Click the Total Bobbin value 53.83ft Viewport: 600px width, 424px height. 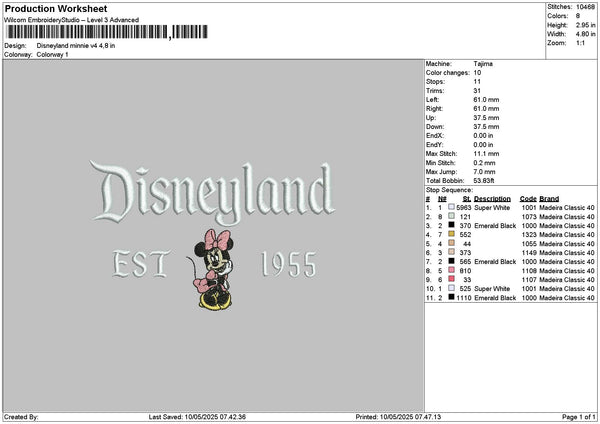click(x=484, y=181)
